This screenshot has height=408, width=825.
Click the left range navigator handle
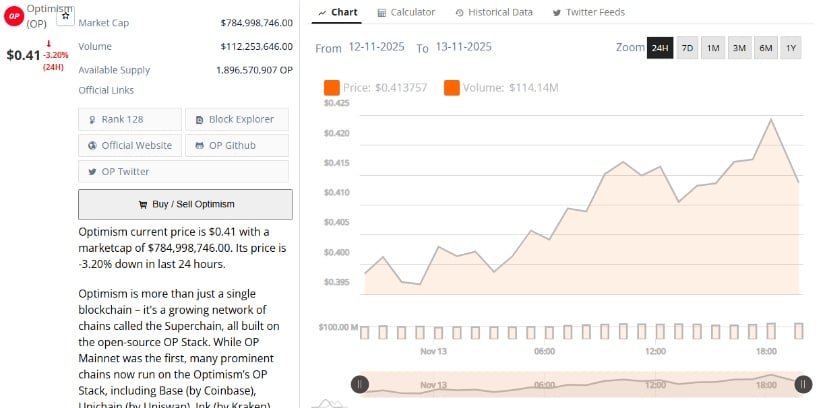point(359,384)
